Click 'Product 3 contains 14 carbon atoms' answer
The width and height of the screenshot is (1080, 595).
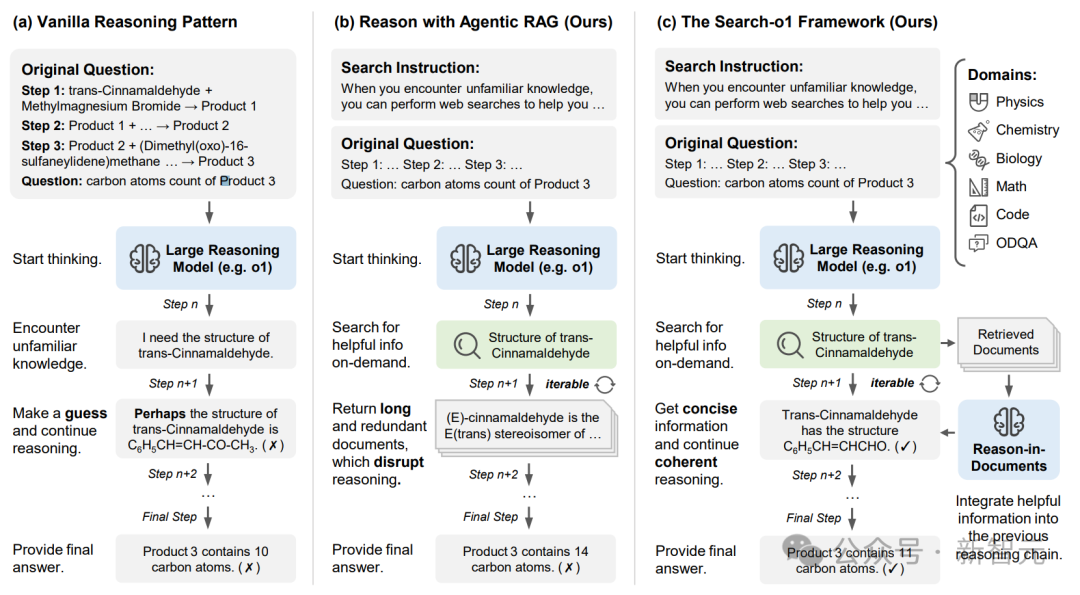pyautogui.click(x=526, y=559)
